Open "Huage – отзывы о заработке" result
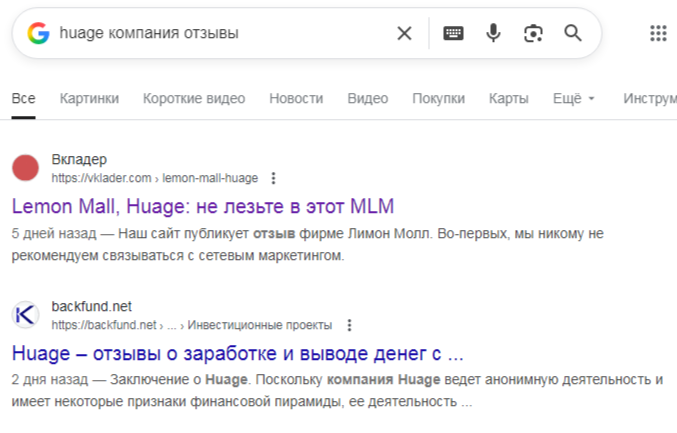Image resolution: width=677 pixels, height=433 pixels. 238,353
